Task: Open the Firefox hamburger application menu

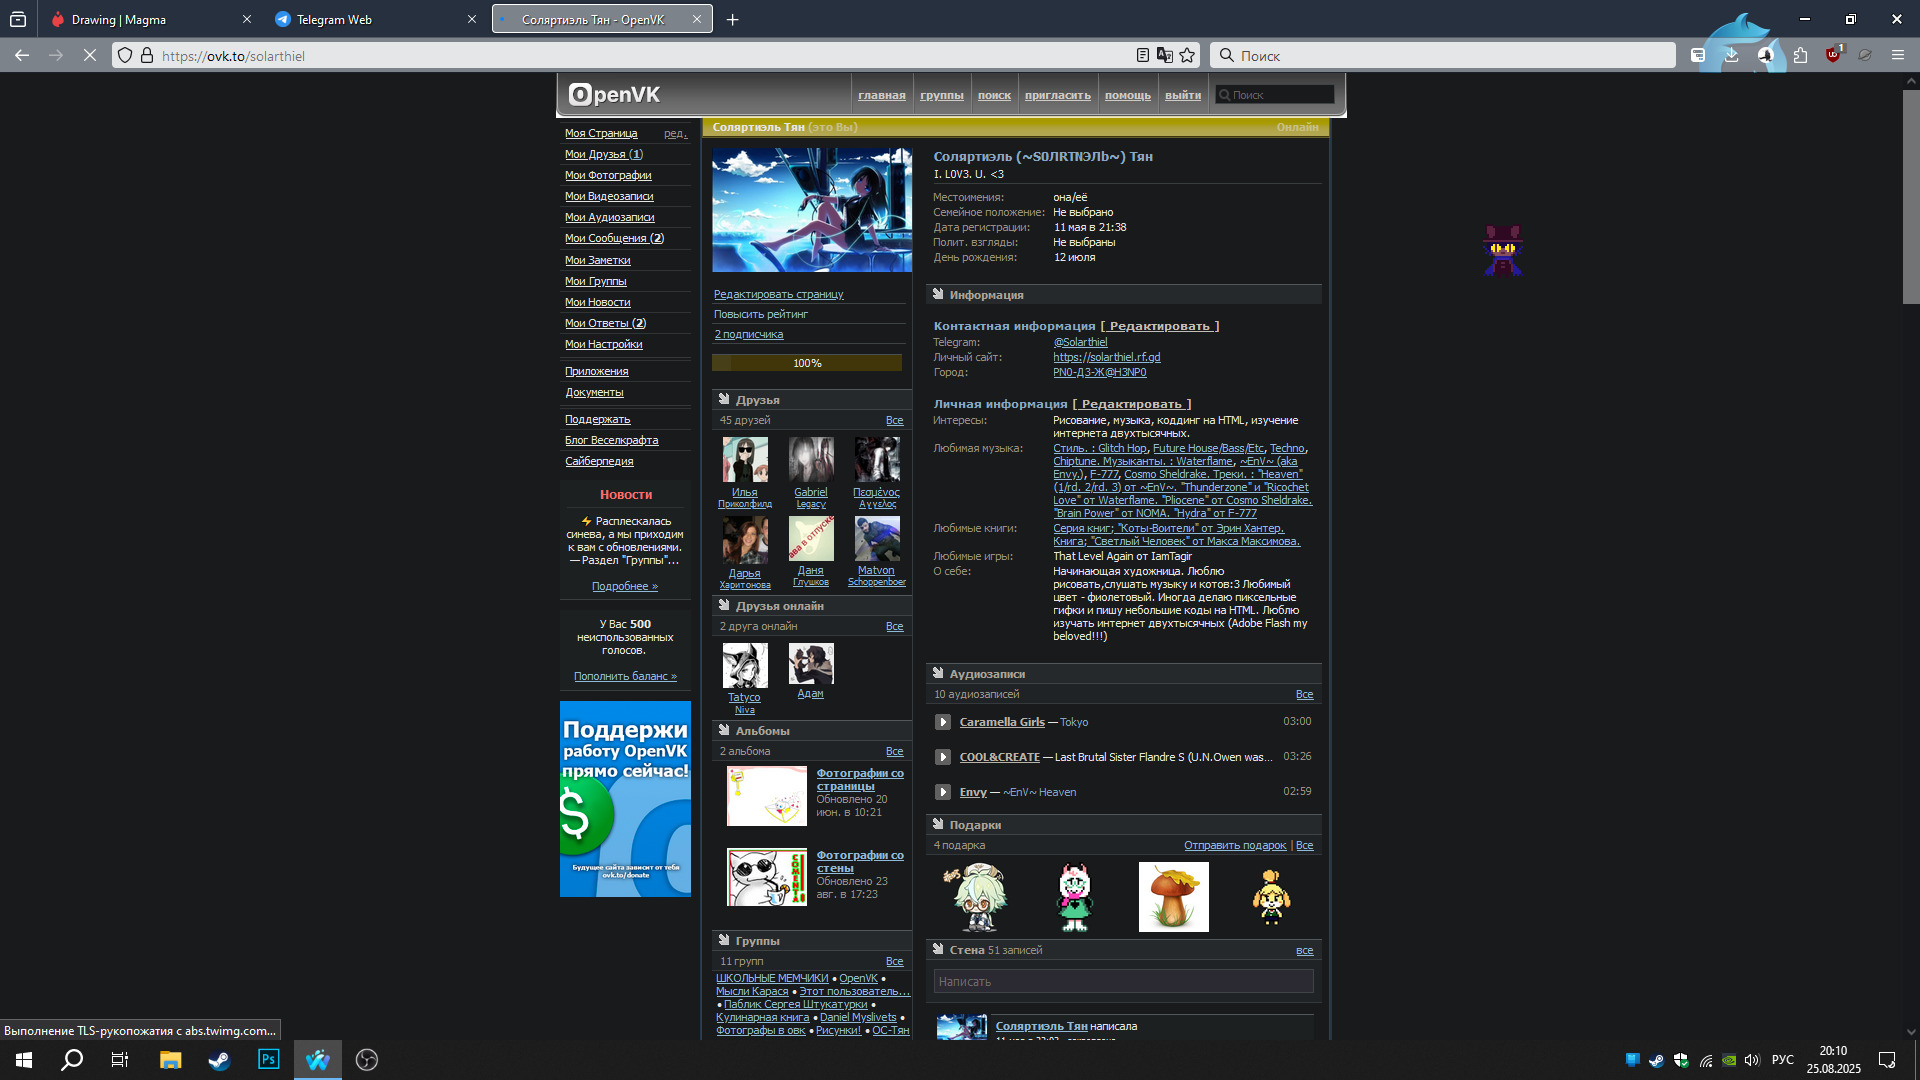Action: point(1897,56)
